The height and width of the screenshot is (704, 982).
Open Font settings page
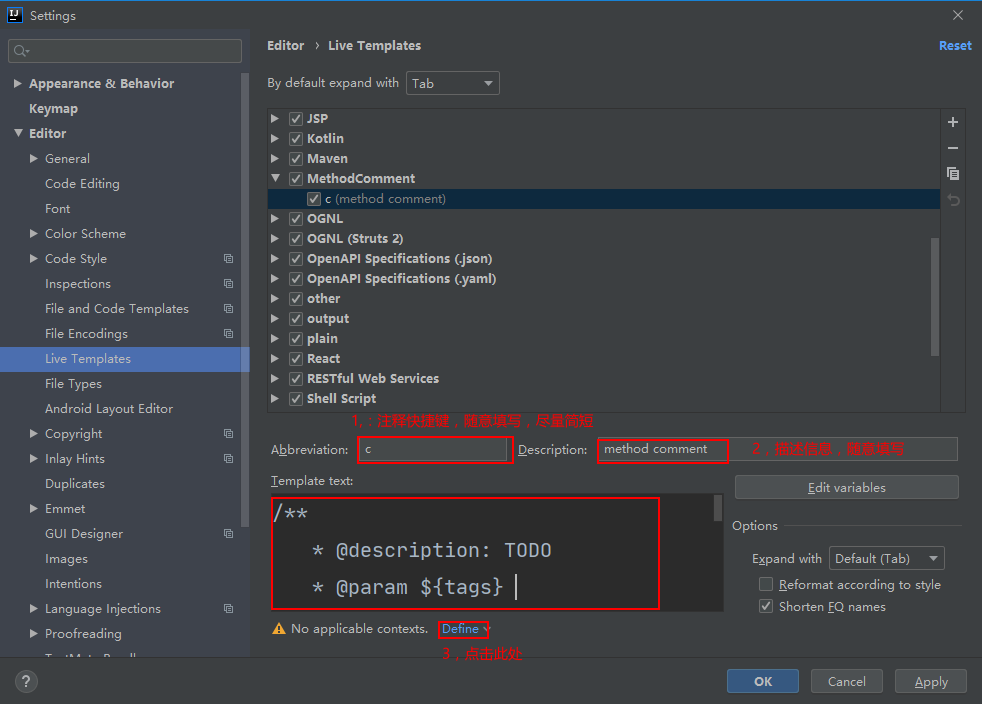(x=58, y=209)
